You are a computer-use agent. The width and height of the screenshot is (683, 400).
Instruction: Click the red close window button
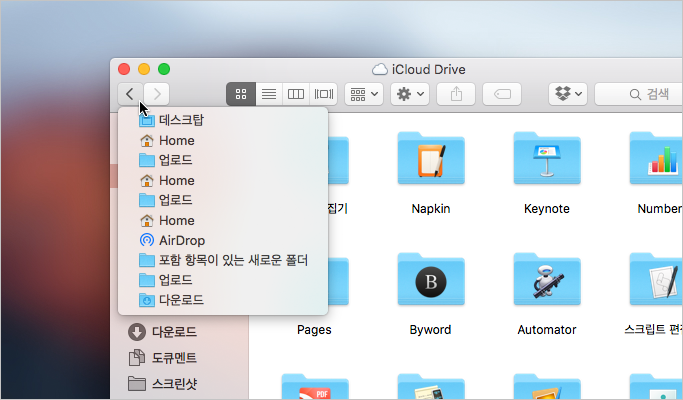click(124, 69)
